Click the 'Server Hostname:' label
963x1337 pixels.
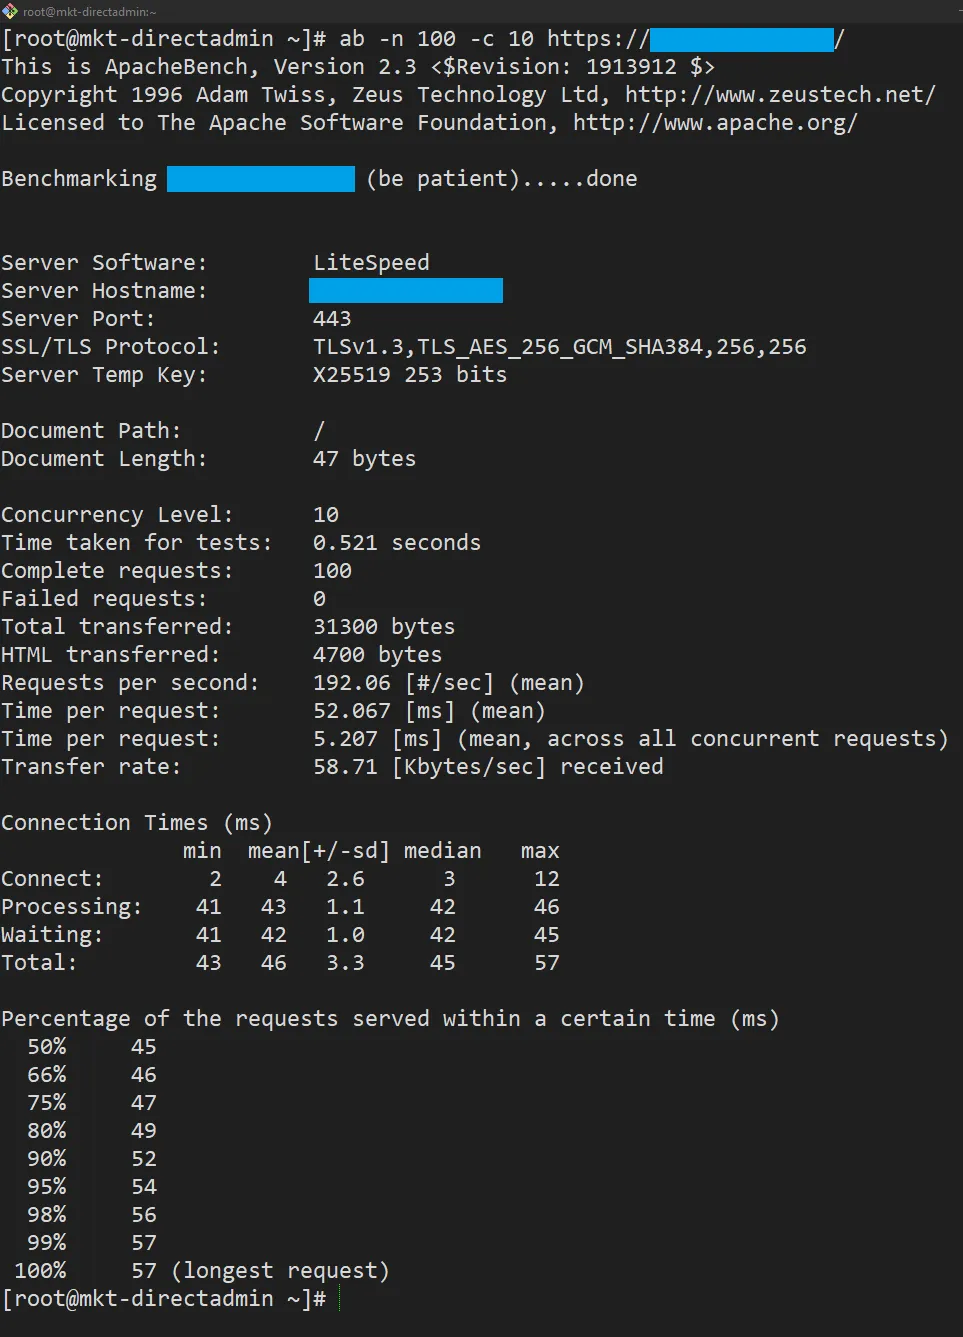pos(104,291)
